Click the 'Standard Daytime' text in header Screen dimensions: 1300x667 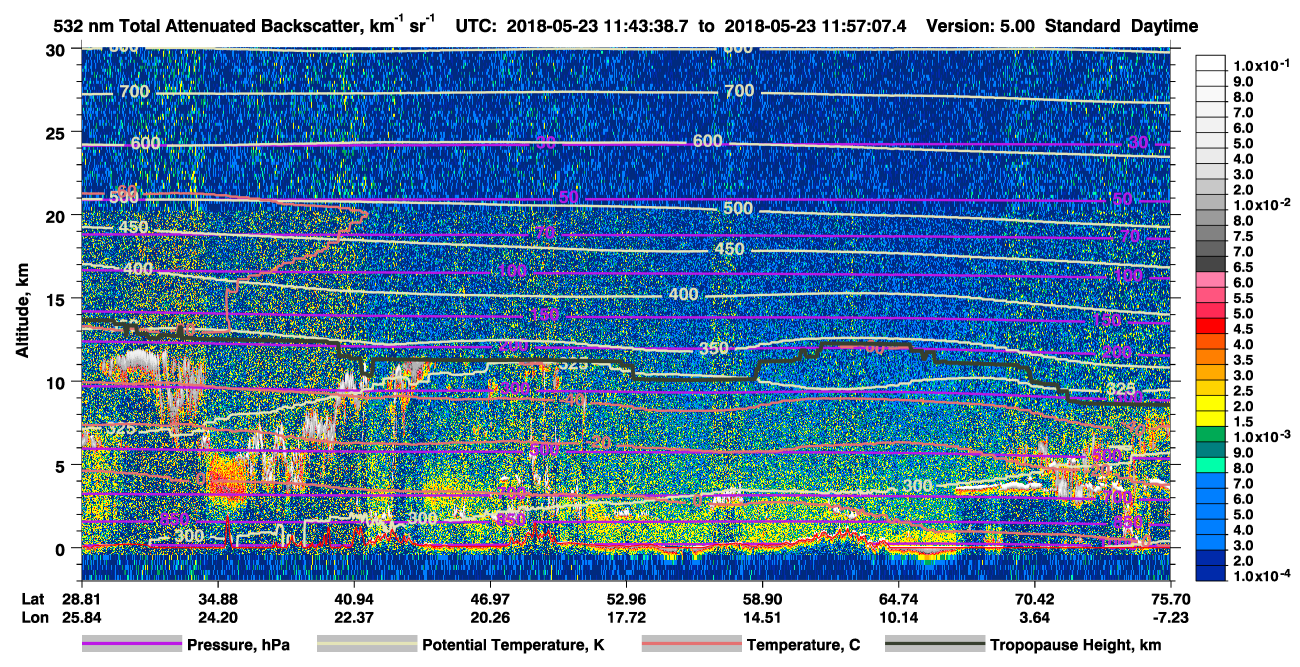click(x=1122, y=25)
